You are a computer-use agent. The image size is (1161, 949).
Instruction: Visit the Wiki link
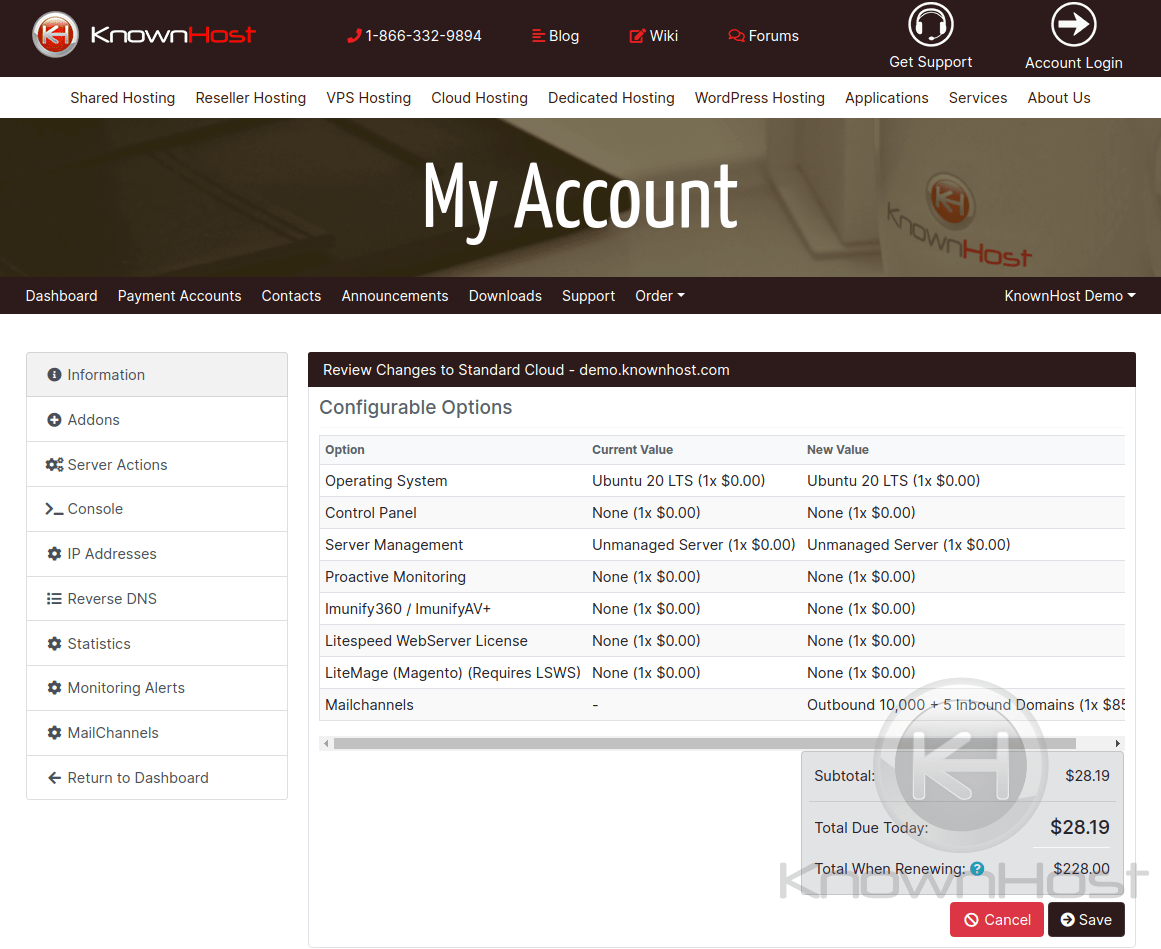click(x=654, y=36)
